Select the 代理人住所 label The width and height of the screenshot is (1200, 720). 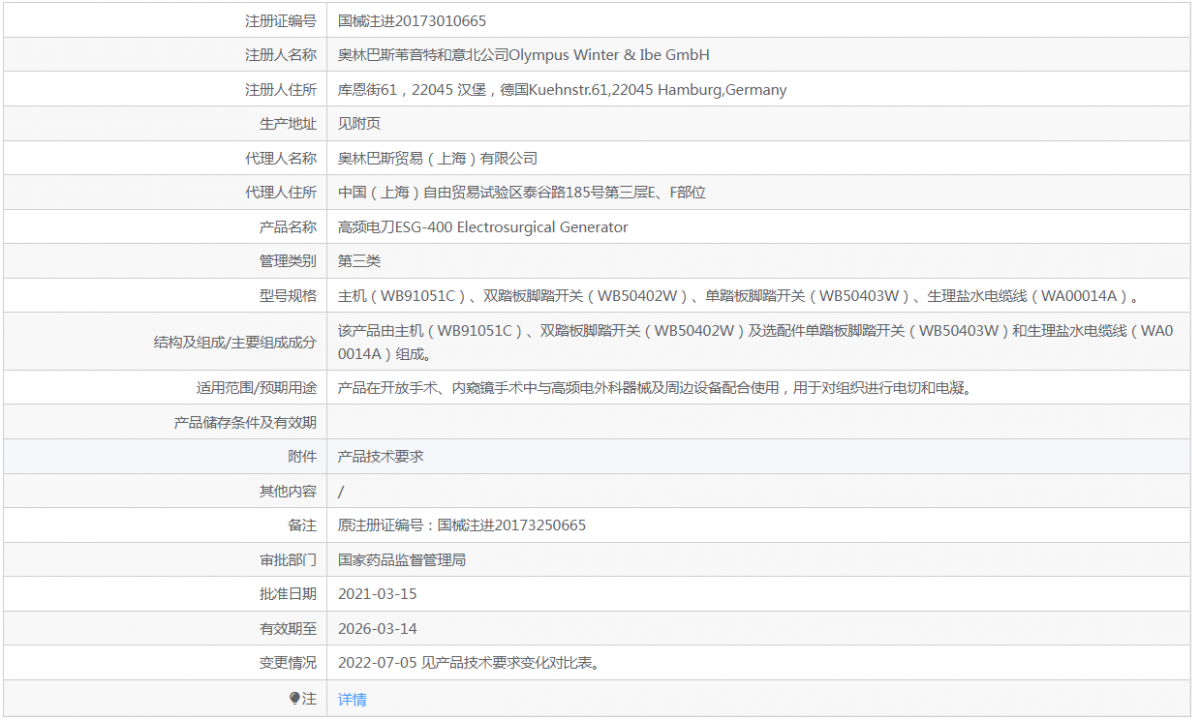281,192
